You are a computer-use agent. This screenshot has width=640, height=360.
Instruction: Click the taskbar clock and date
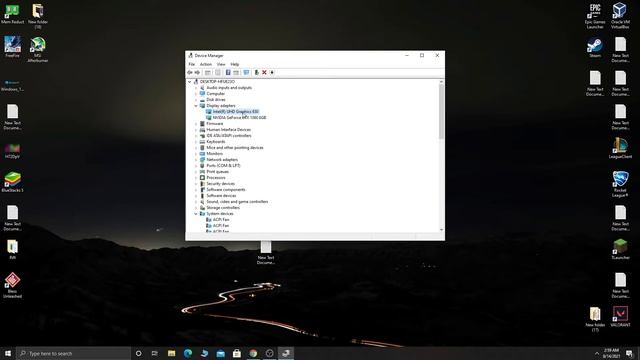point(611,353)
